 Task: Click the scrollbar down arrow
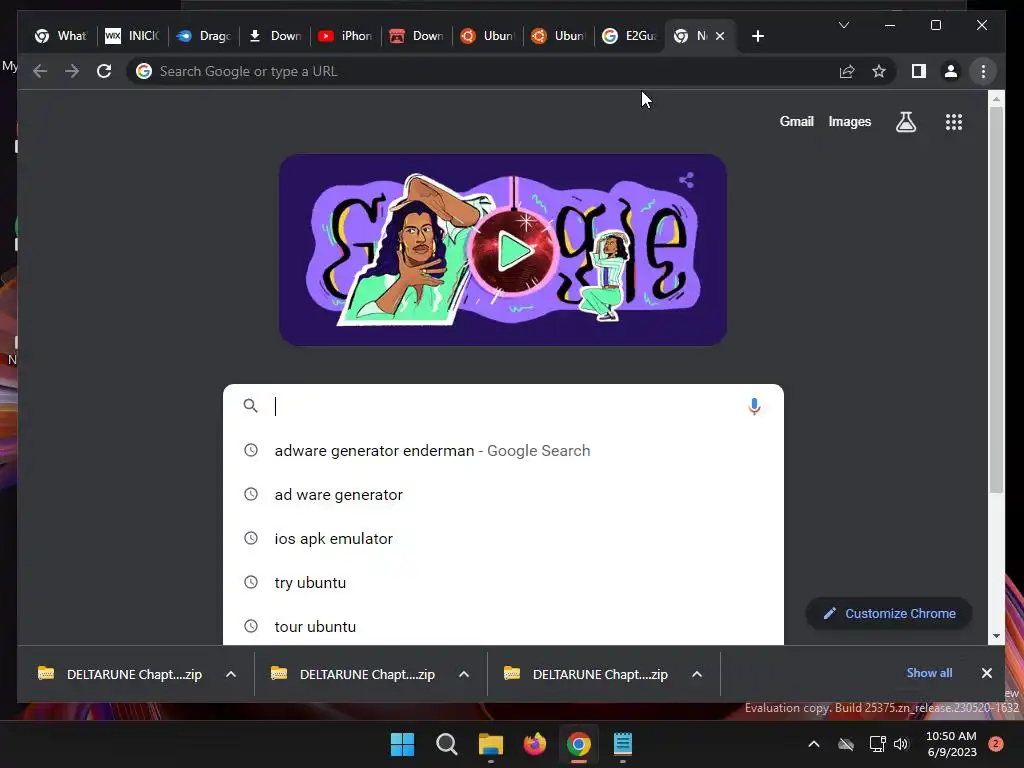[x=996, y=635]
